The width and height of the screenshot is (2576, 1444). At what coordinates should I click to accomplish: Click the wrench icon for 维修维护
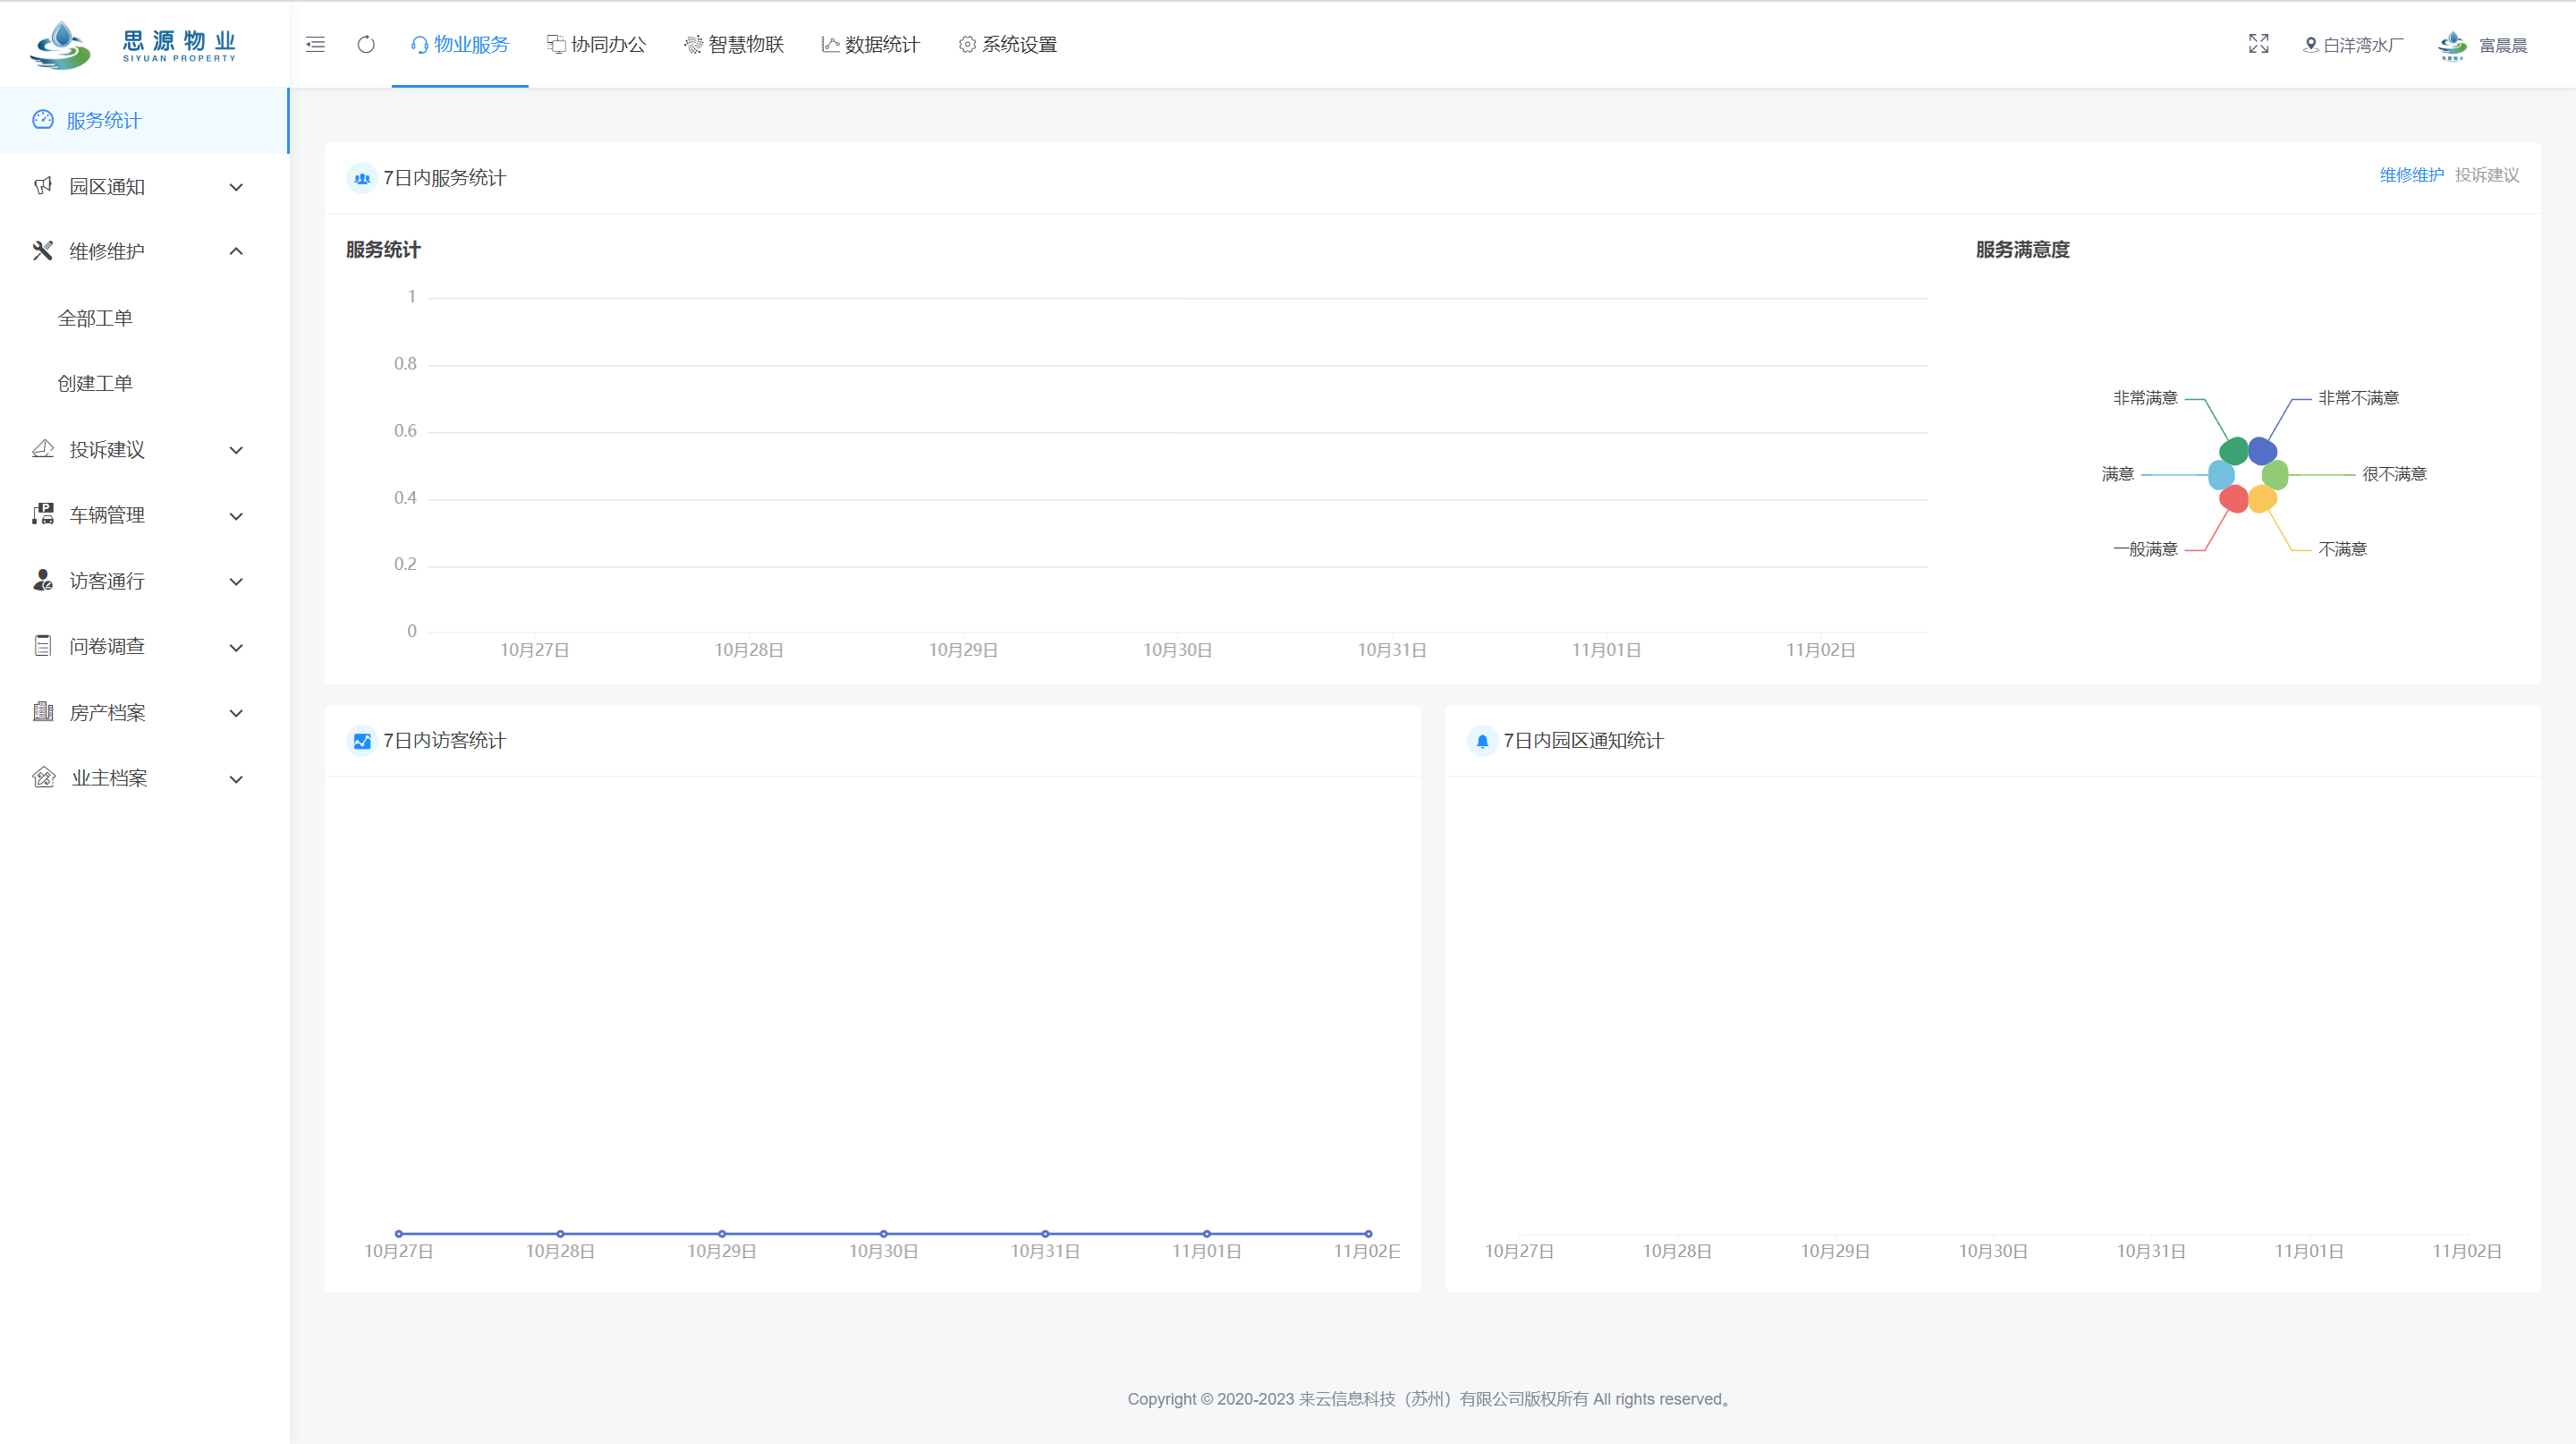point(42,251)
